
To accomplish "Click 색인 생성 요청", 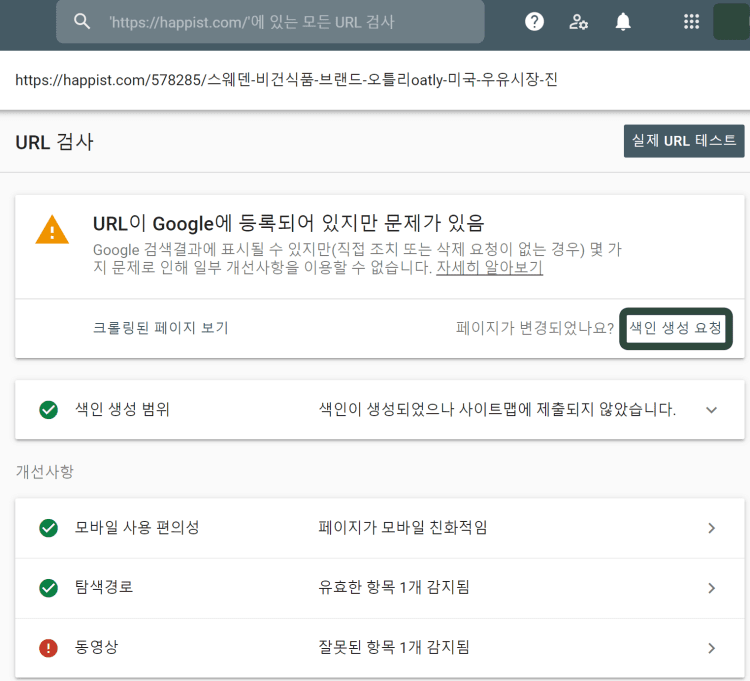I will coord(675,328).
